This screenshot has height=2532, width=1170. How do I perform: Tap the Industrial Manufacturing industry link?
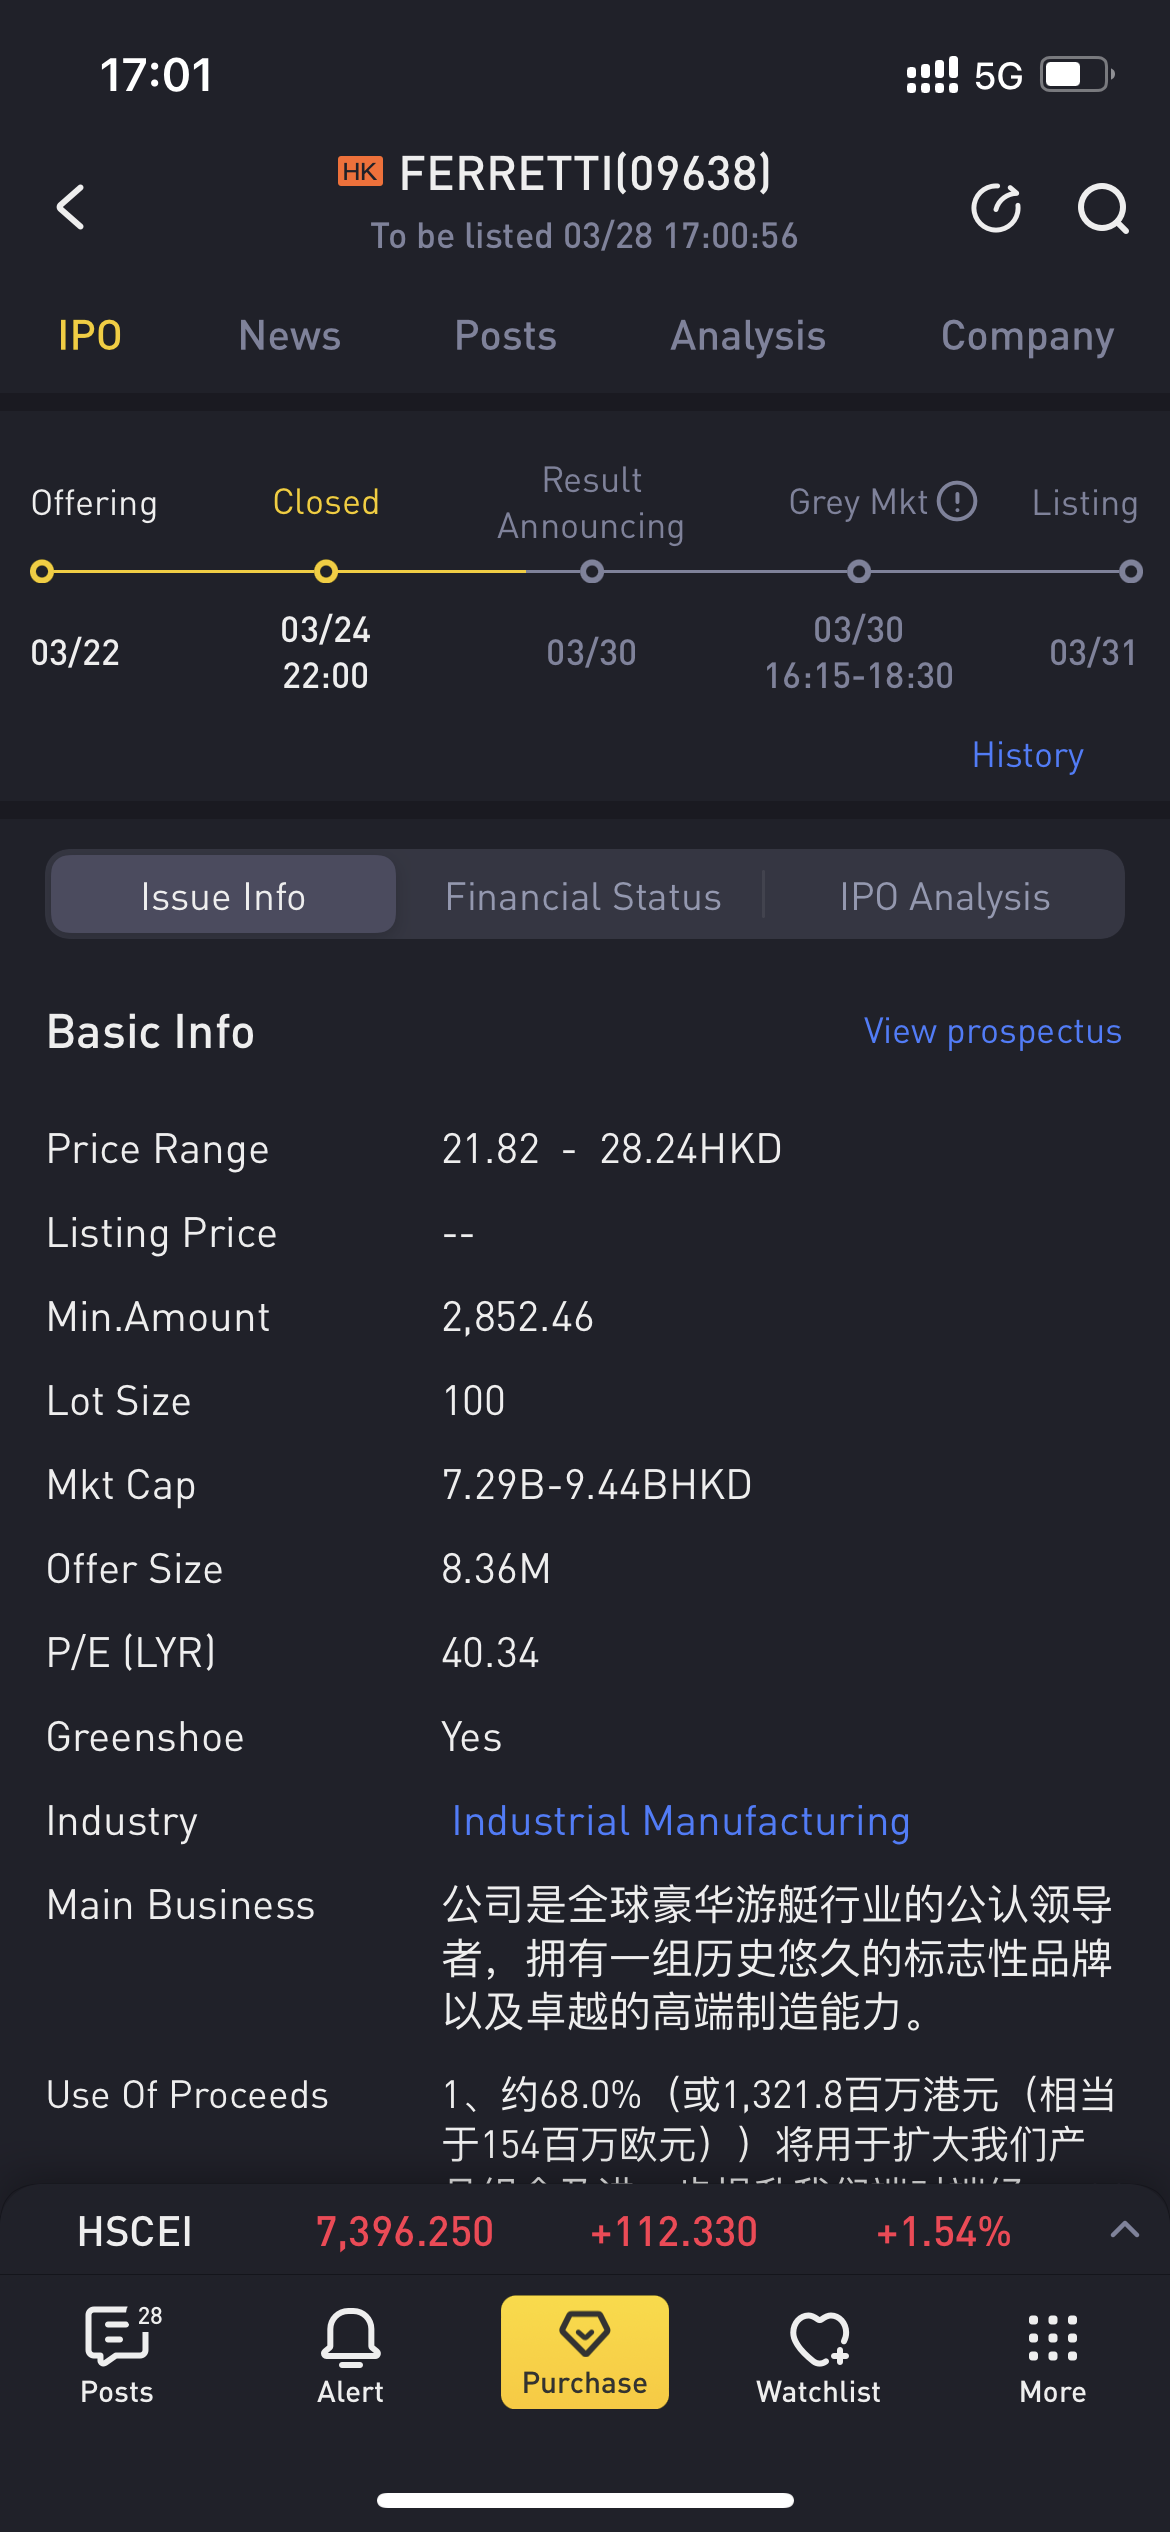[680, 1821]
